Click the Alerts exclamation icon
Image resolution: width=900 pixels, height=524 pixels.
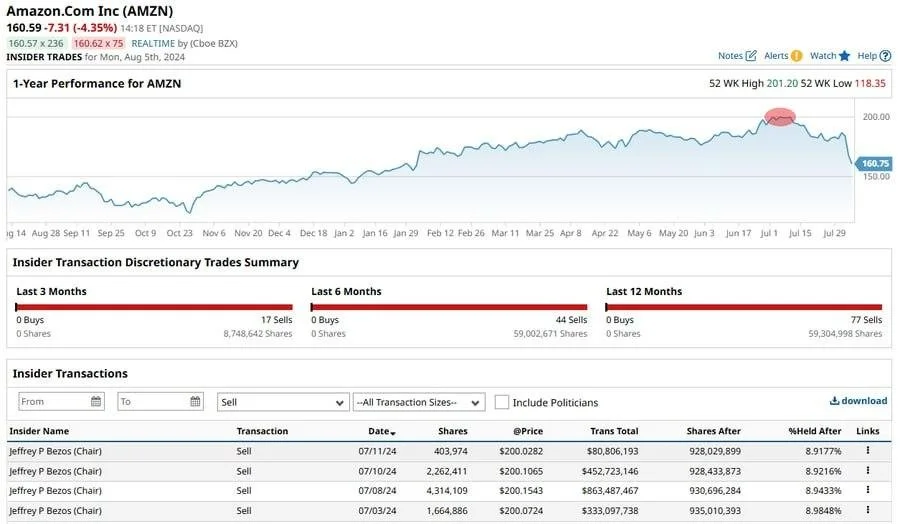tap(796, 56)
